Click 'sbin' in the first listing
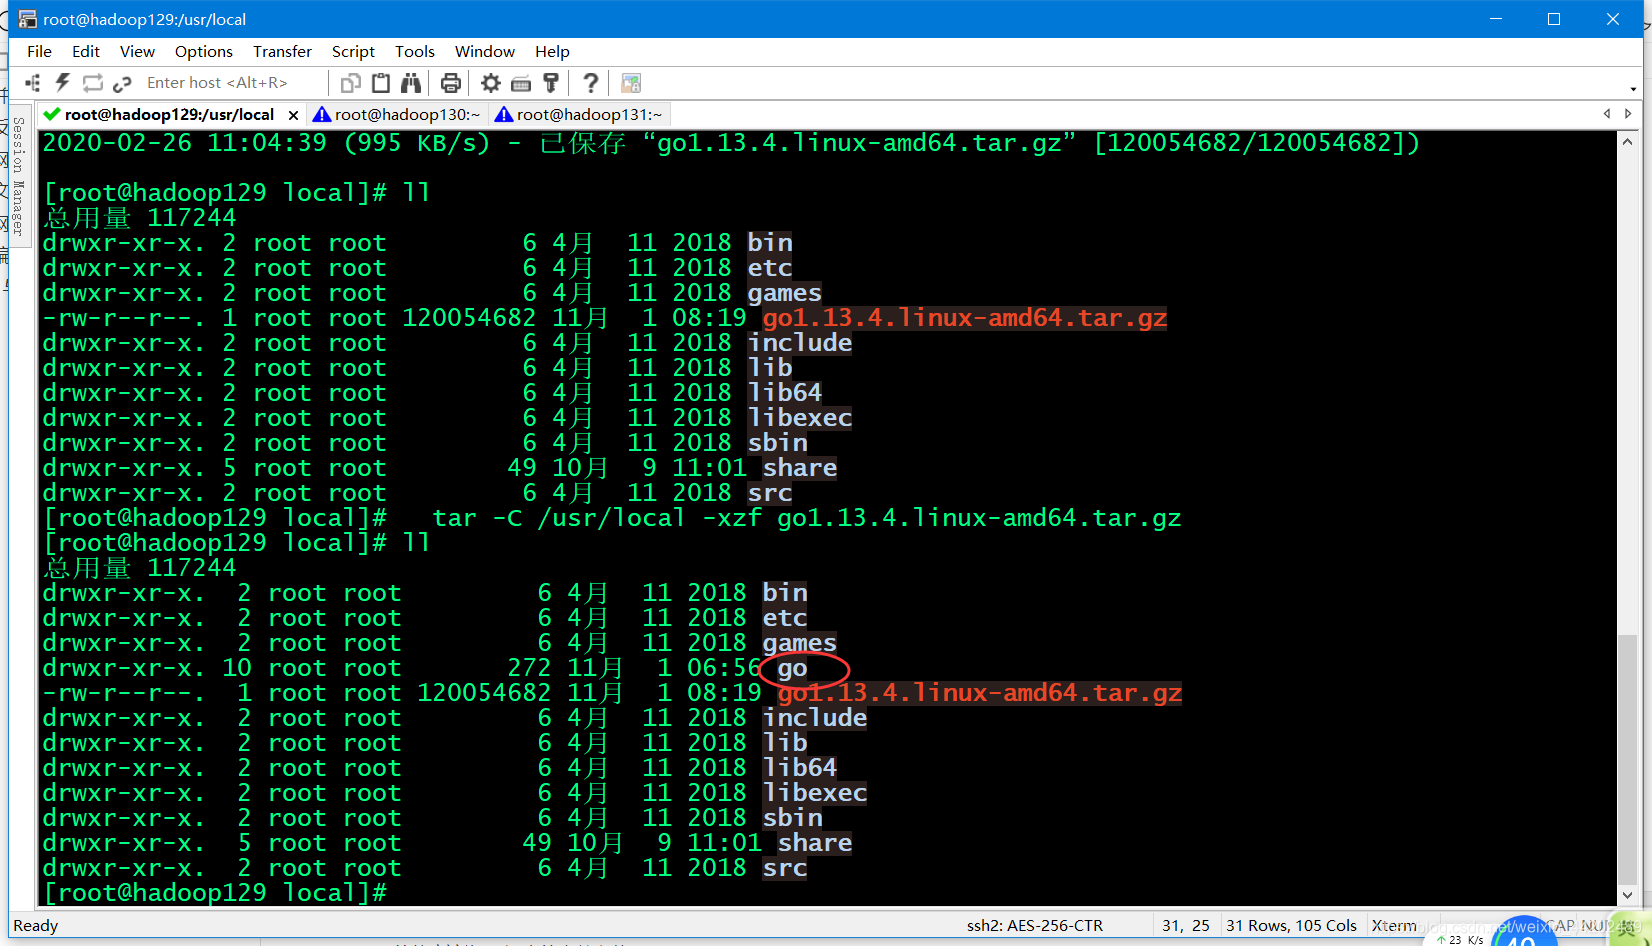Image resolution: width=1652 pixels, height=946 pixels. coord(777,443)
